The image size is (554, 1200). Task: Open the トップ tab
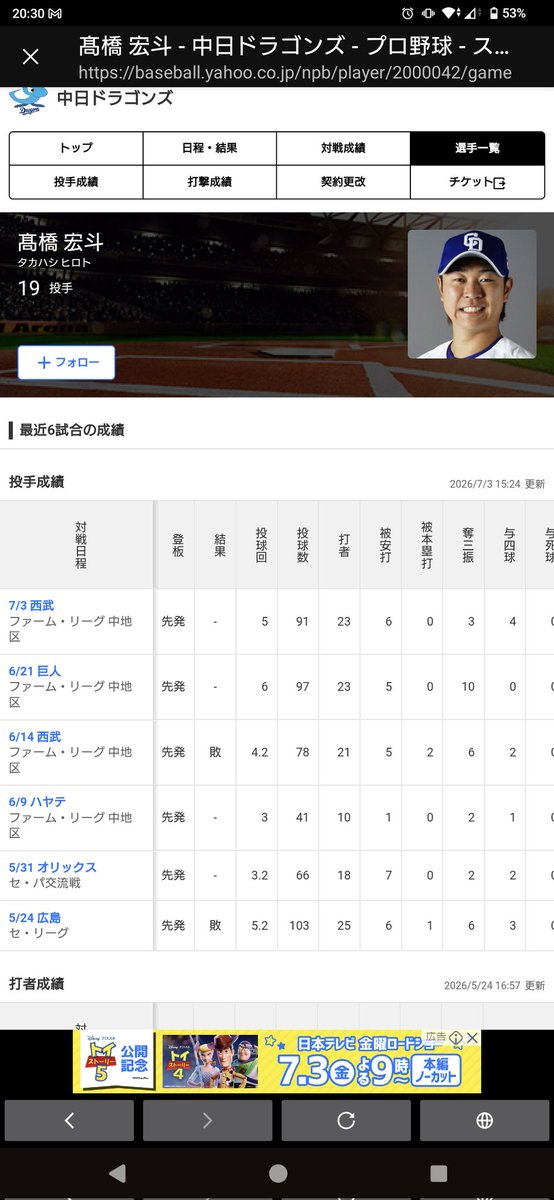[x=76, y=148]
